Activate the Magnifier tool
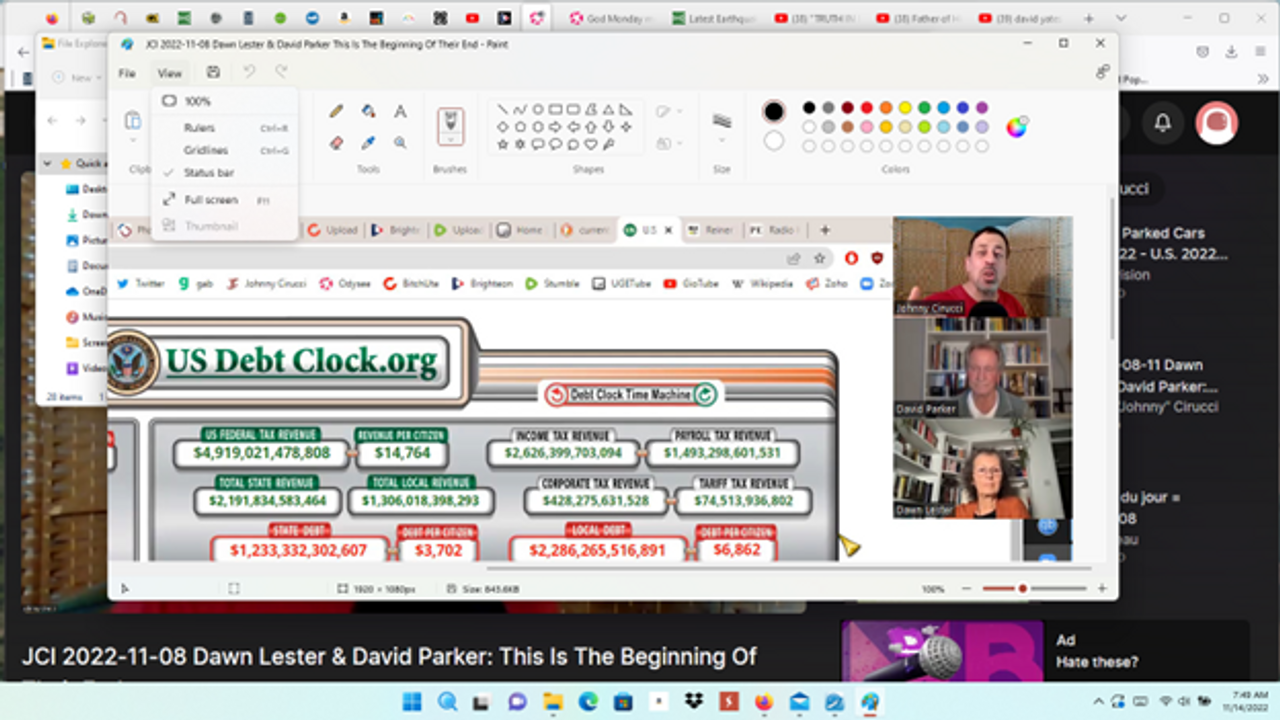The image size is (1280, 720). 400,143
